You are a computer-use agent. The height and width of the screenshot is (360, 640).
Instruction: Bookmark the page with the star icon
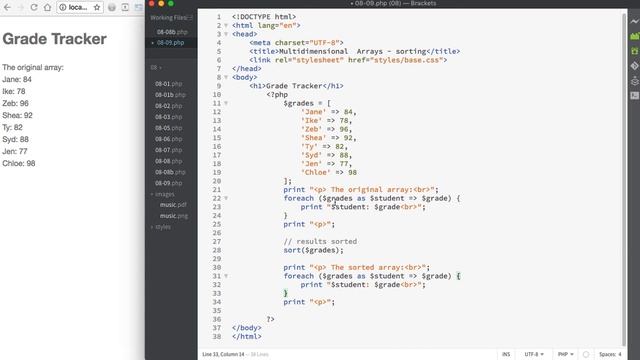pyautogui.click(x=97, y=7)
